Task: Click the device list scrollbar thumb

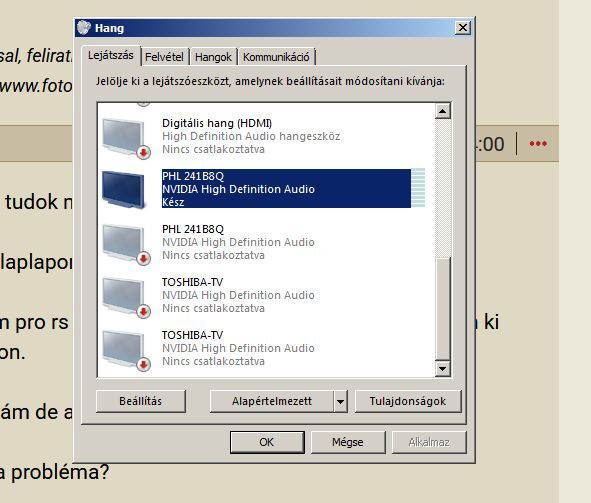Action: (442, 309)
